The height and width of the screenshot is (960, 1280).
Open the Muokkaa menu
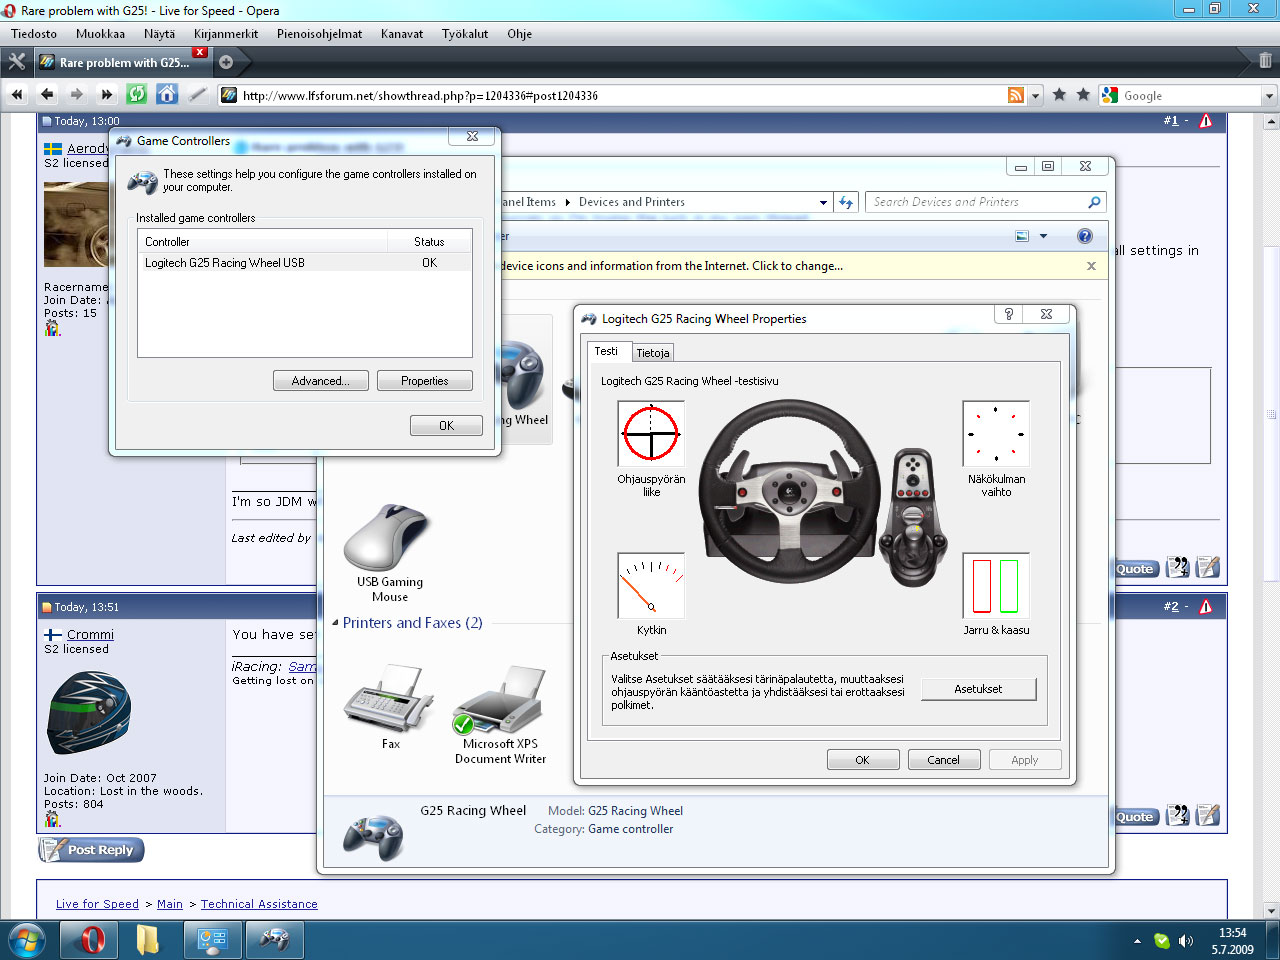pos(100,33)
